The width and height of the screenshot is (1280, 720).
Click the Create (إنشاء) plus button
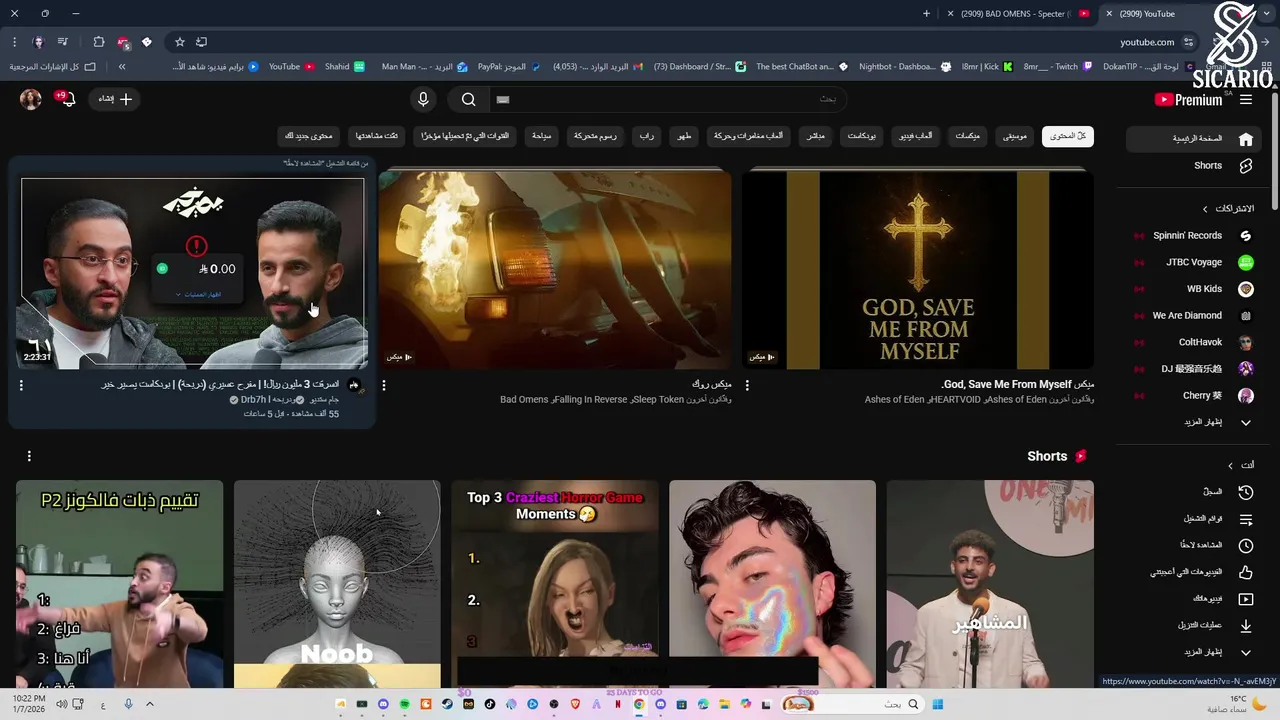tap(115, 99)
